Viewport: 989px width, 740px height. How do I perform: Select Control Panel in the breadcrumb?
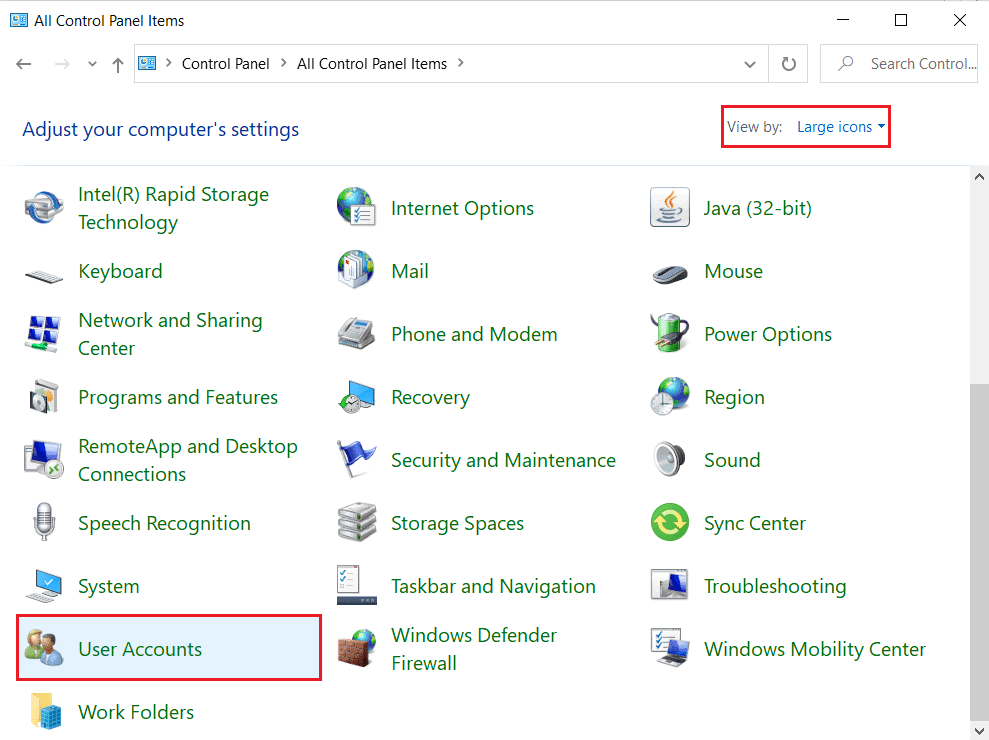(x=226, y=63)
